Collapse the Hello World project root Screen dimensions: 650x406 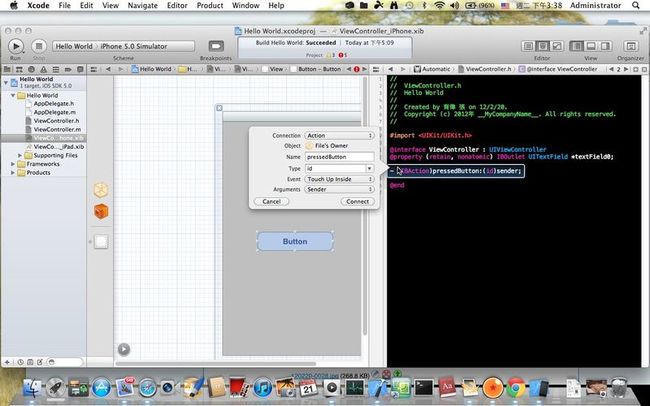(x=6, y=83)
